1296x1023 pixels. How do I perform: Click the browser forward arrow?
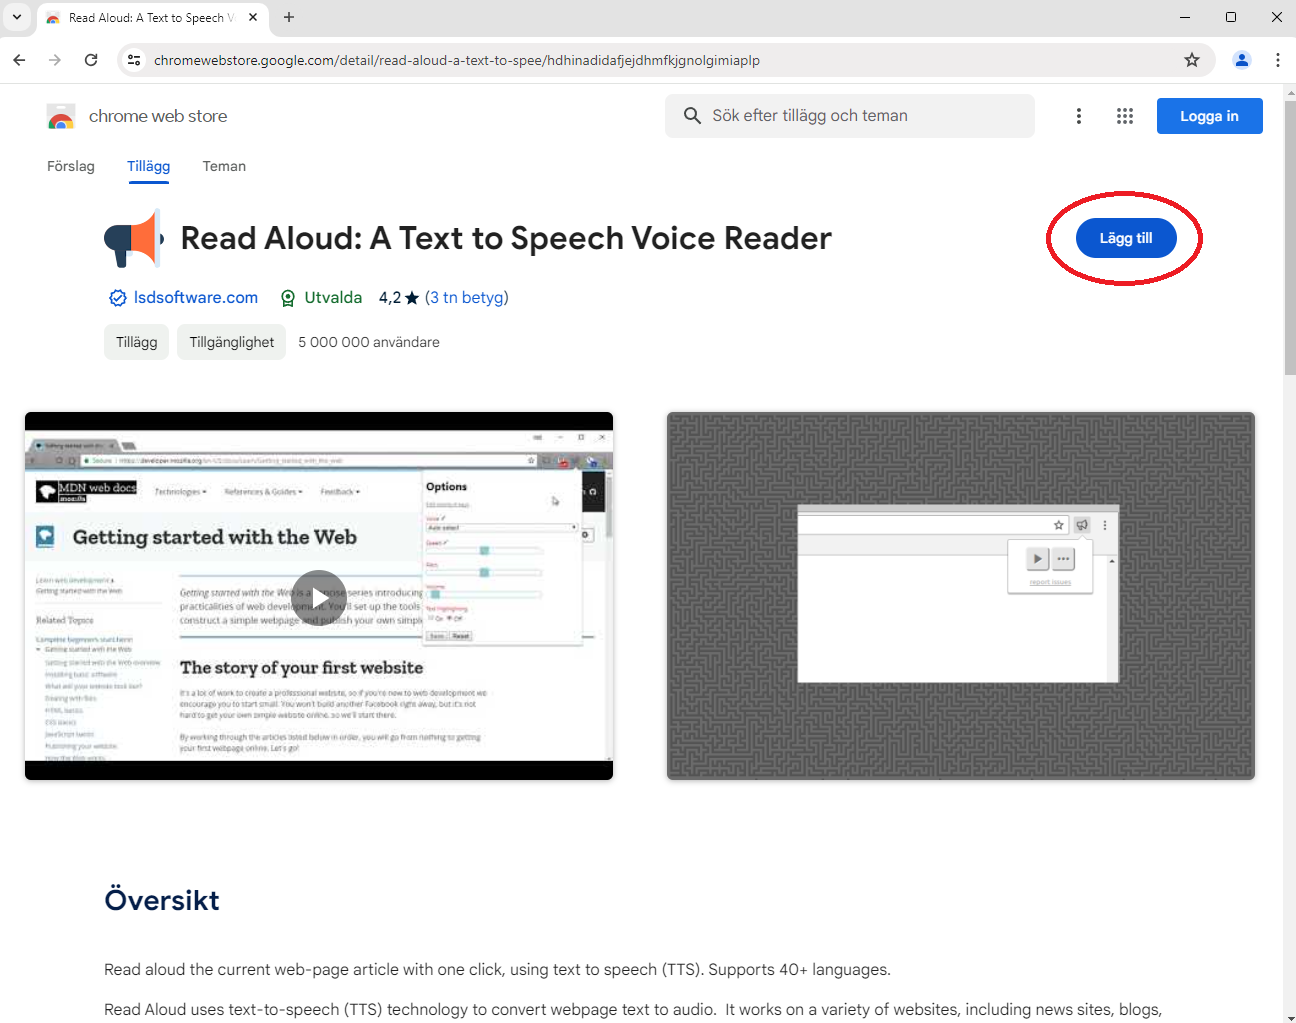[55, 60]
